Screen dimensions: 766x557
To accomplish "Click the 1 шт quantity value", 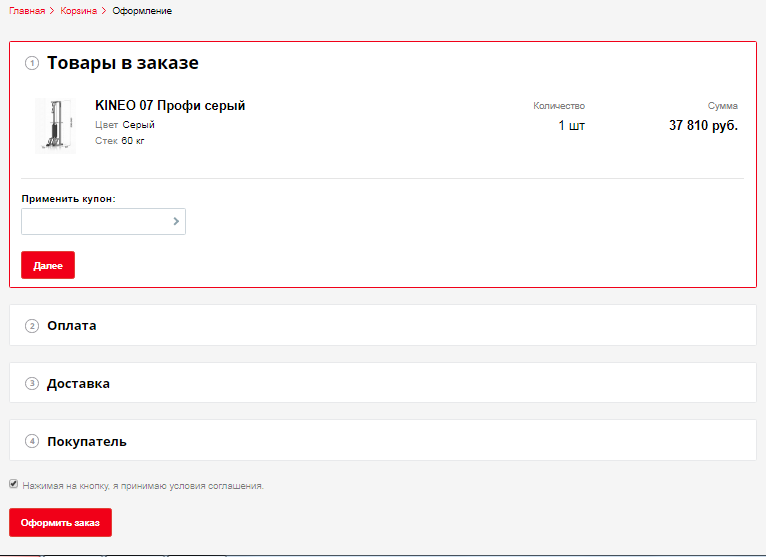I will pos(572,126).
